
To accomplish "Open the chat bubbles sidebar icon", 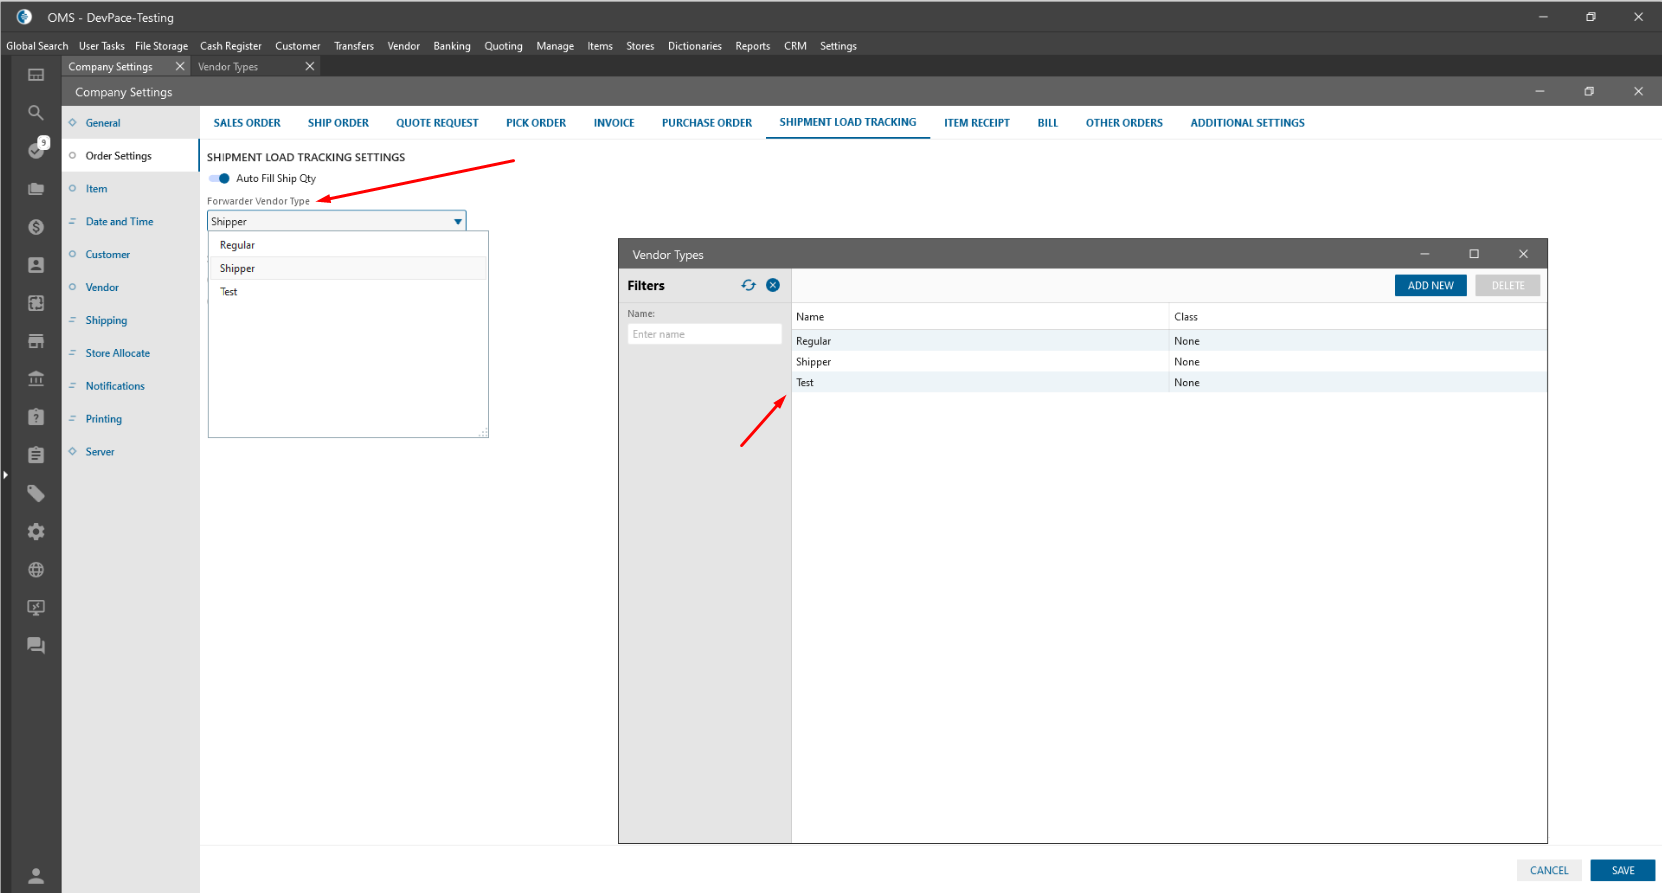I will [36, 645].
